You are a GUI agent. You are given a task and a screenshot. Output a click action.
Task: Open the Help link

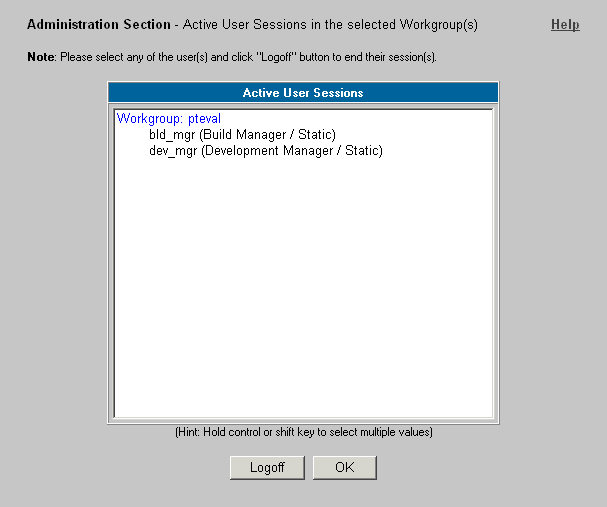pyautogui.click(x=565, y=24)
